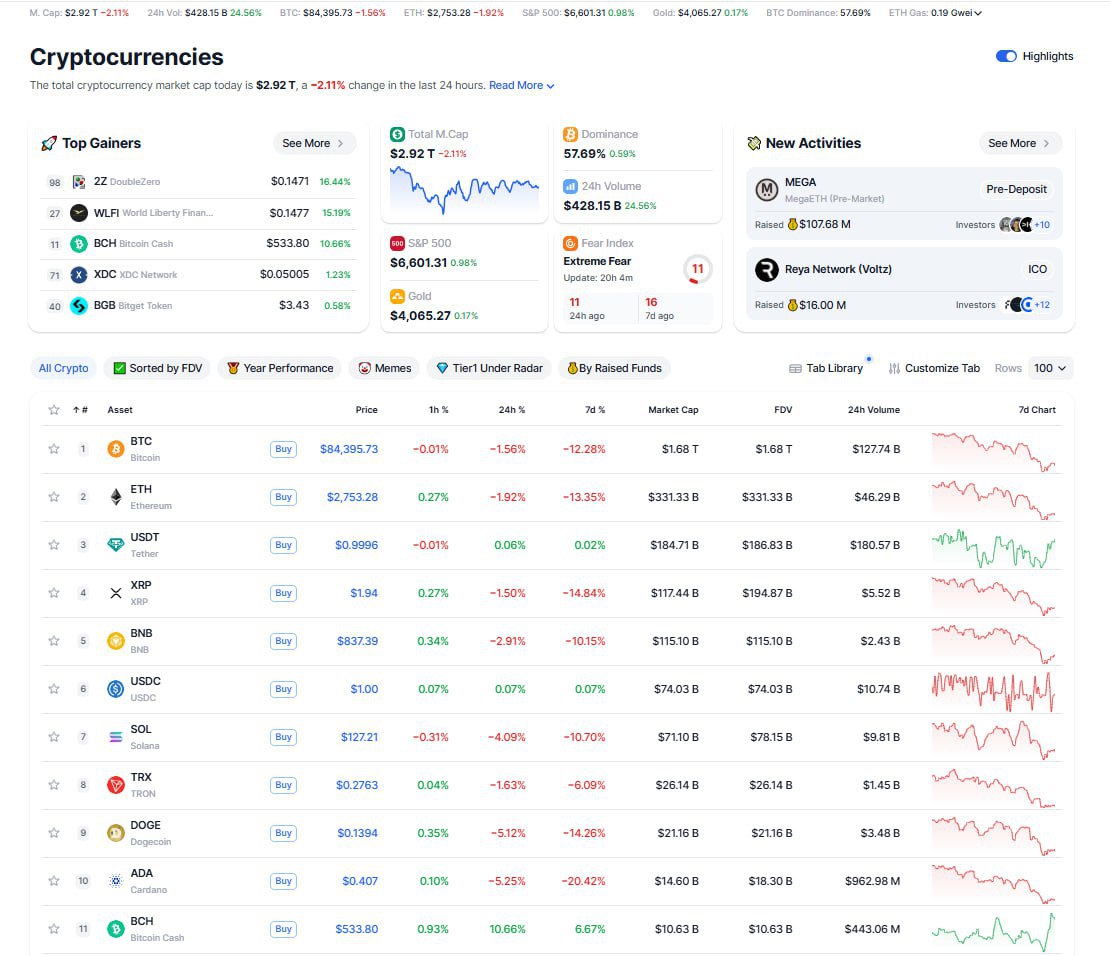Open Customize Tab settings
Viewport: 1110px width, 956px height.
click(x=934, y=368)
